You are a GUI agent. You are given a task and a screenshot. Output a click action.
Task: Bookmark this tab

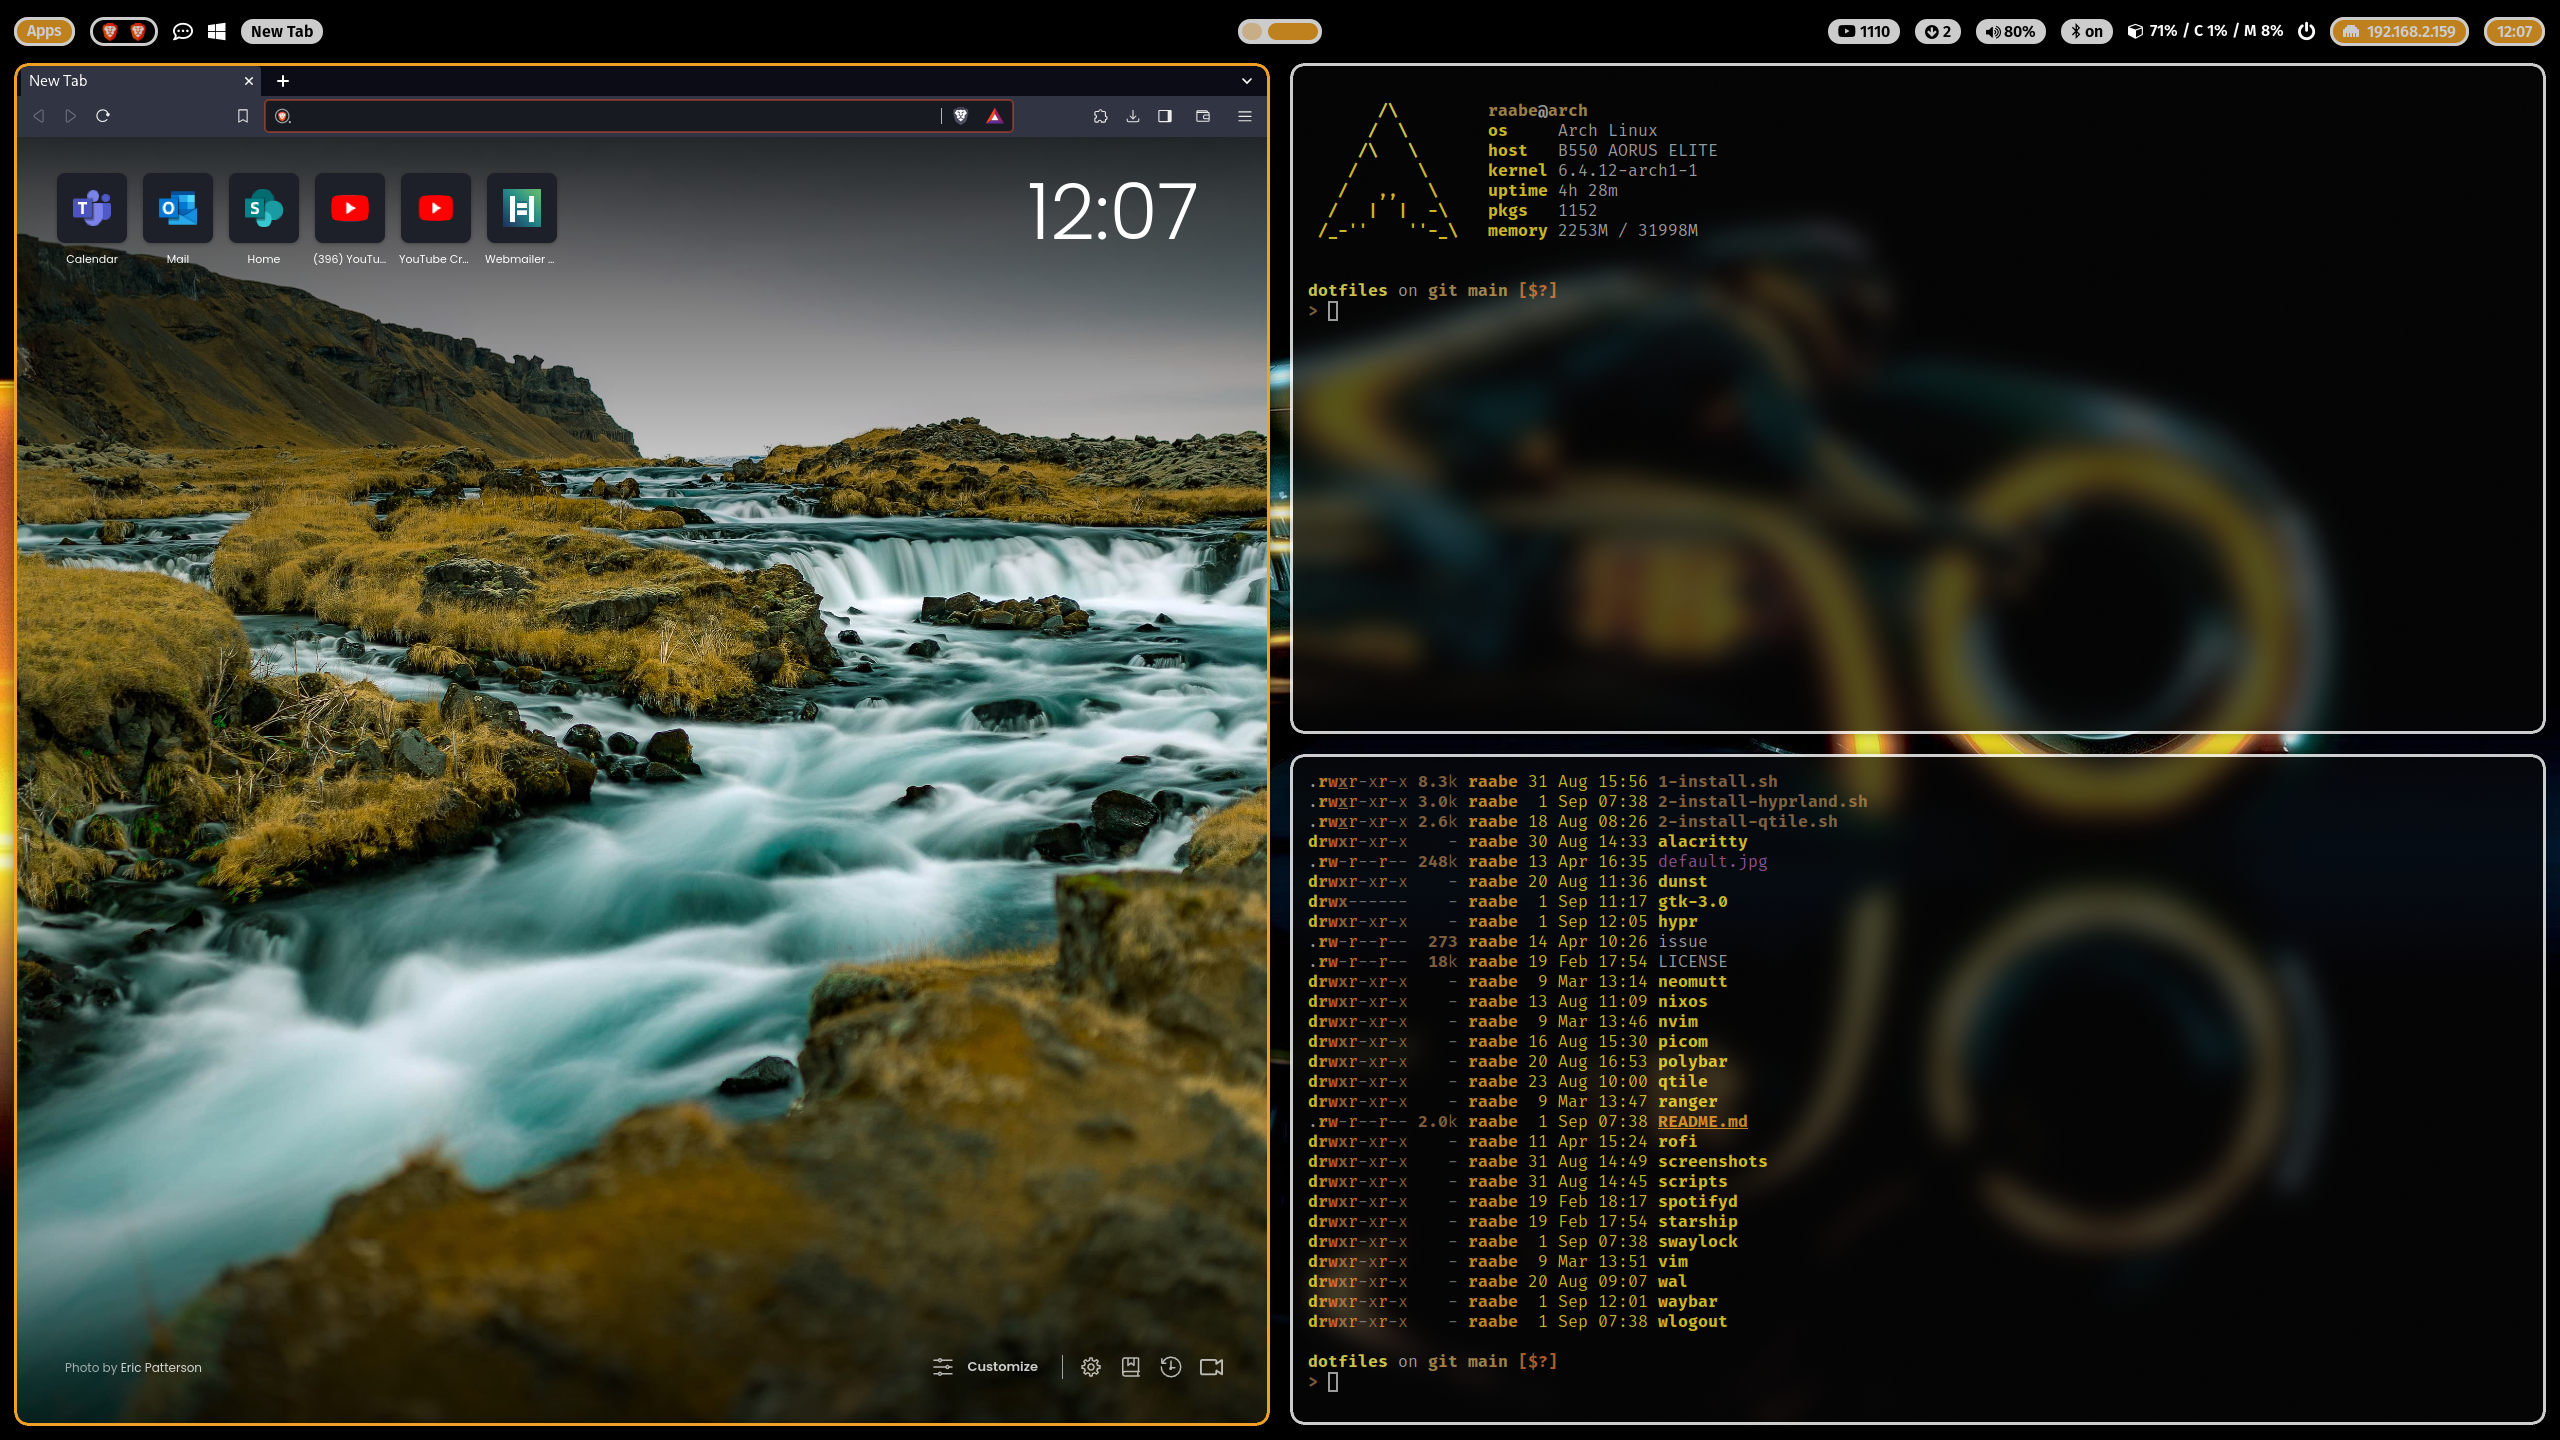click(242, 116)
